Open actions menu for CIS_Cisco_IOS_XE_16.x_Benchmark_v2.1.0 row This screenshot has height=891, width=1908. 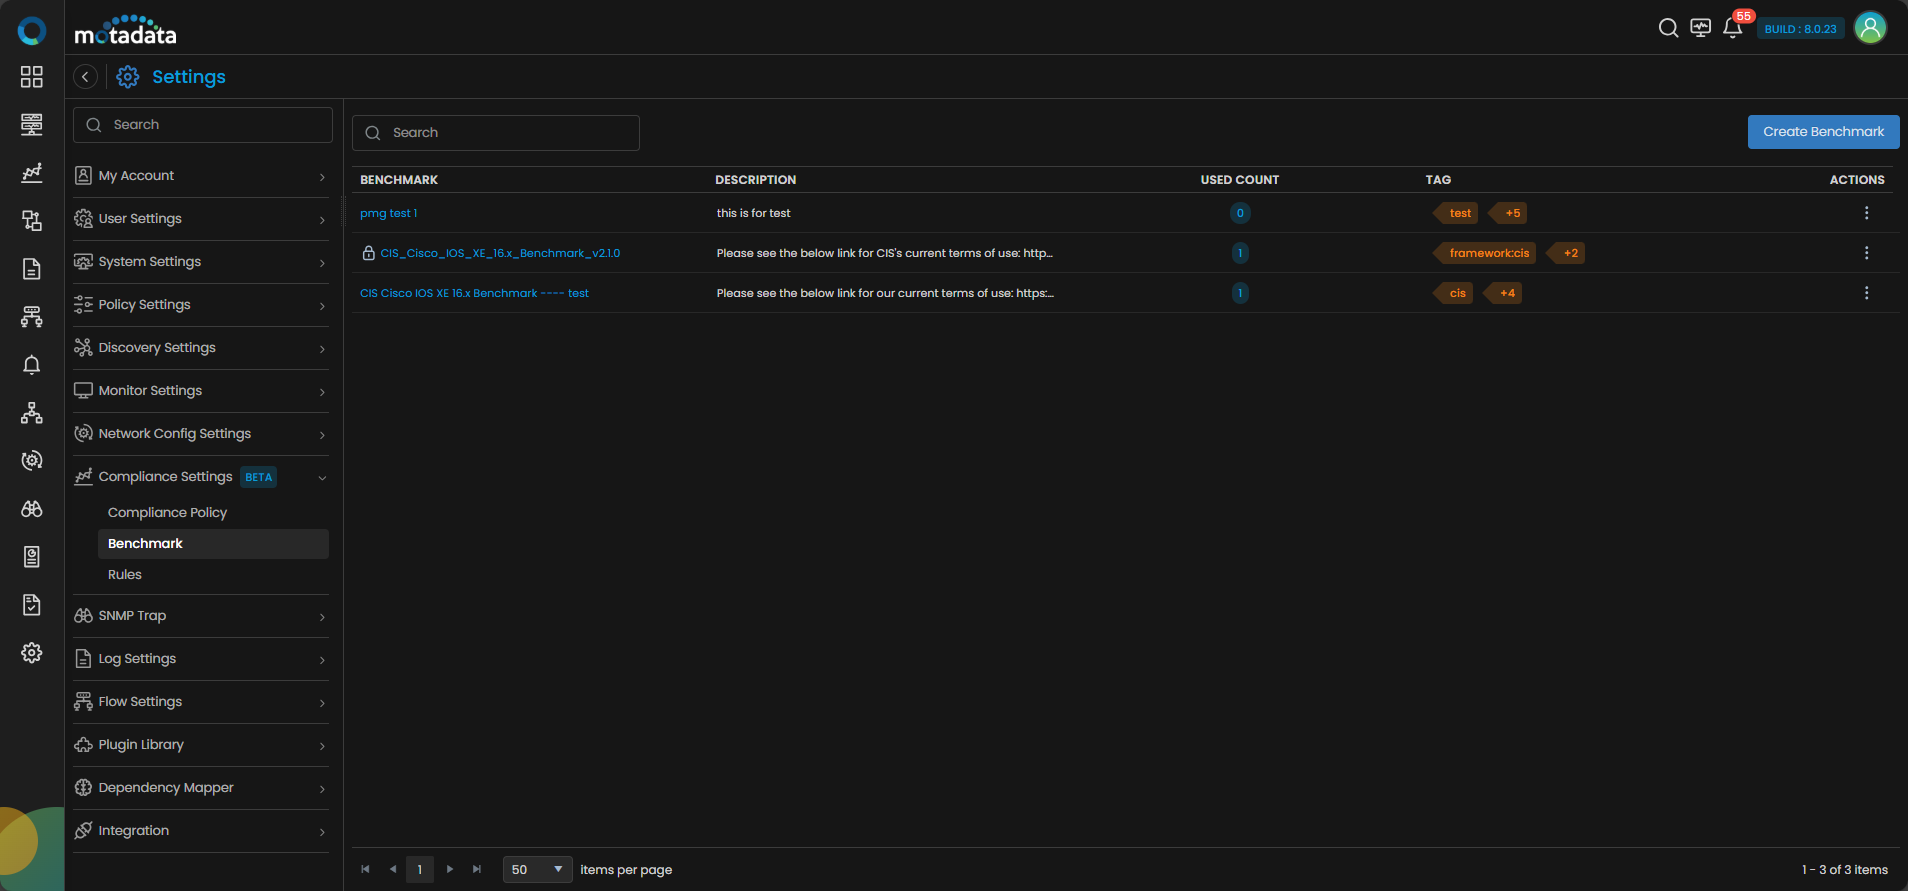pos(1866,253)
